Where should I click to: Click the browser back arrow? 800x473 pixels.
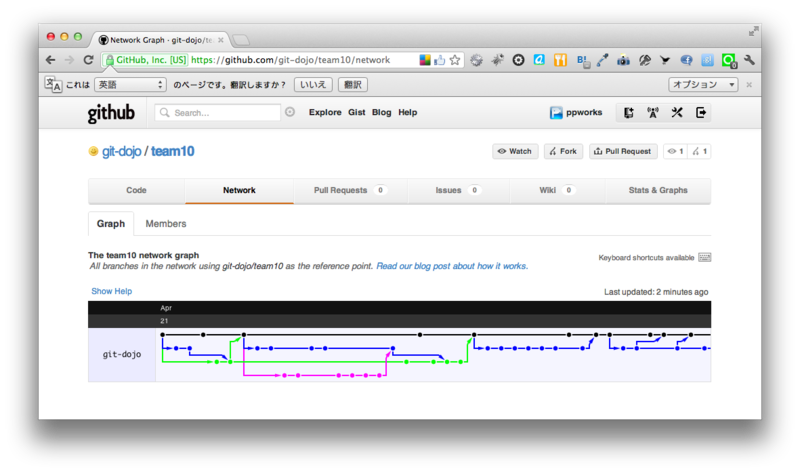[x=51, y=60]
